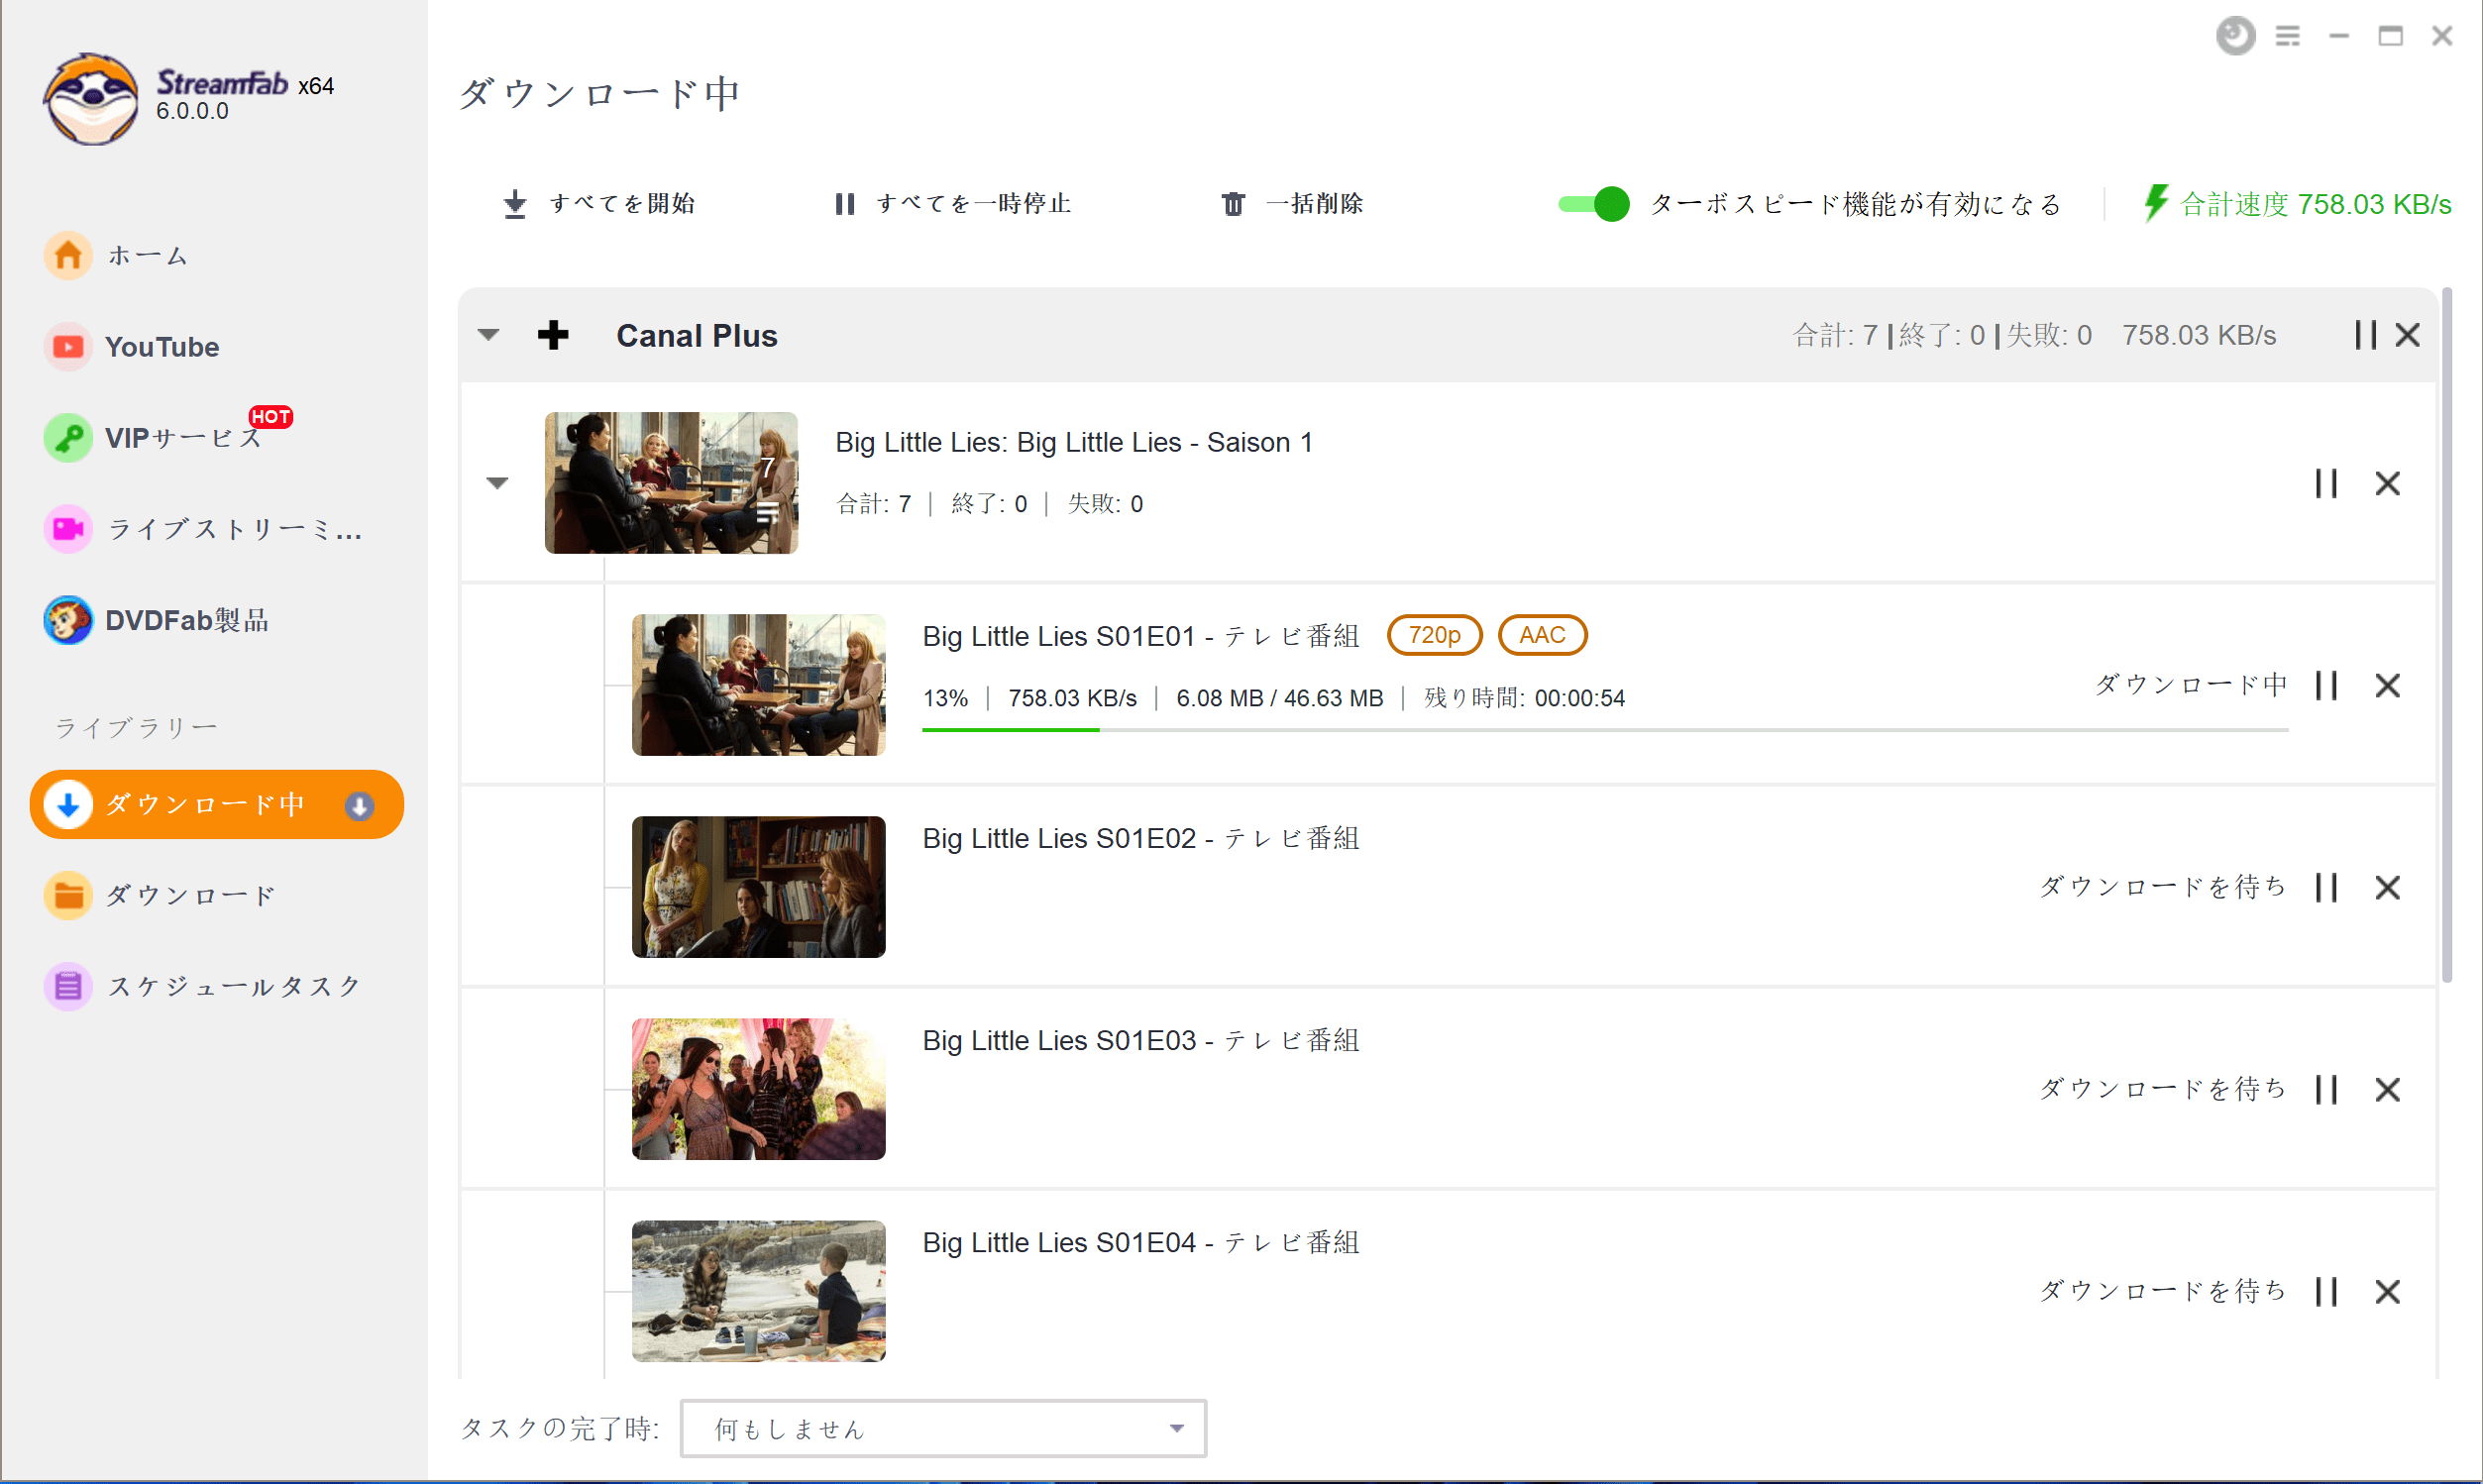Click the S01E01 download progress bar
This screenshot has width=2483, height=1484.
(1604, 730)
